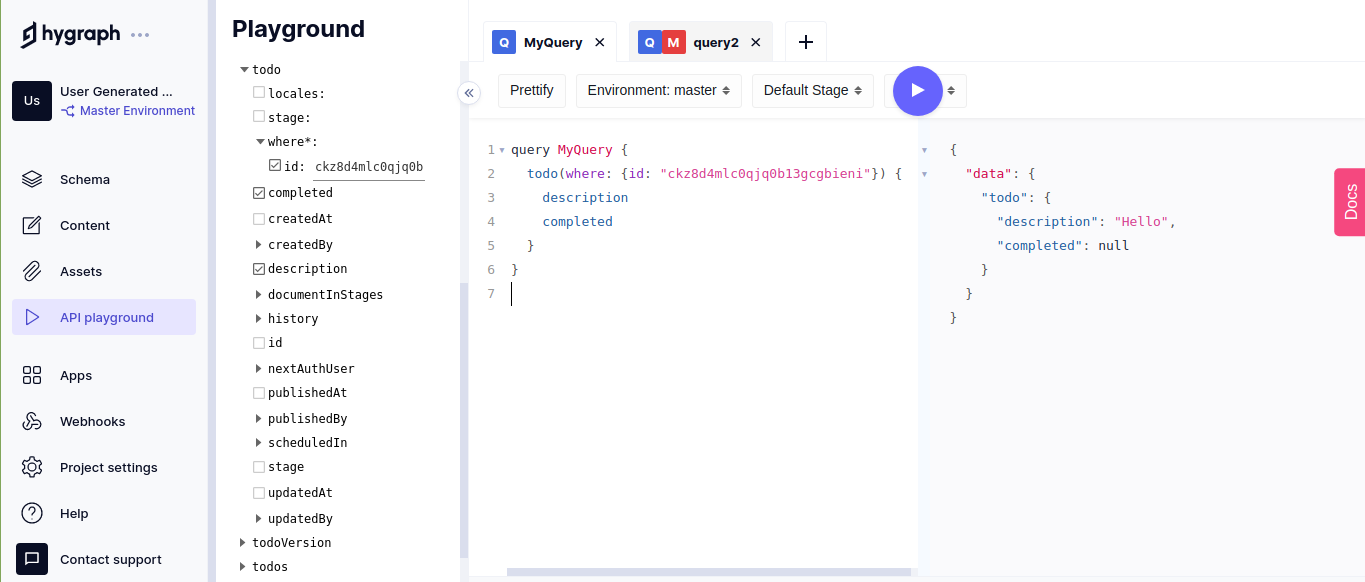Screen dimensions: 1365x582
Task: Switch to the query2 tab
Action: [715, 43]
